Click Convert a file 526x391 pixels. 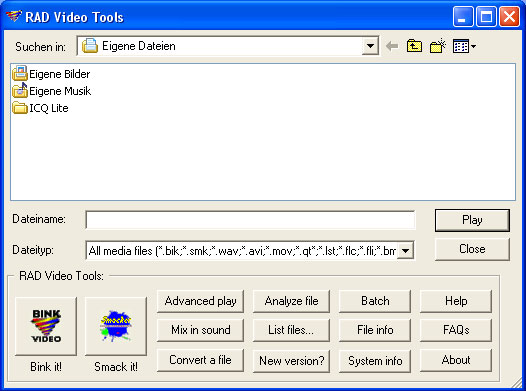[200, 360]
